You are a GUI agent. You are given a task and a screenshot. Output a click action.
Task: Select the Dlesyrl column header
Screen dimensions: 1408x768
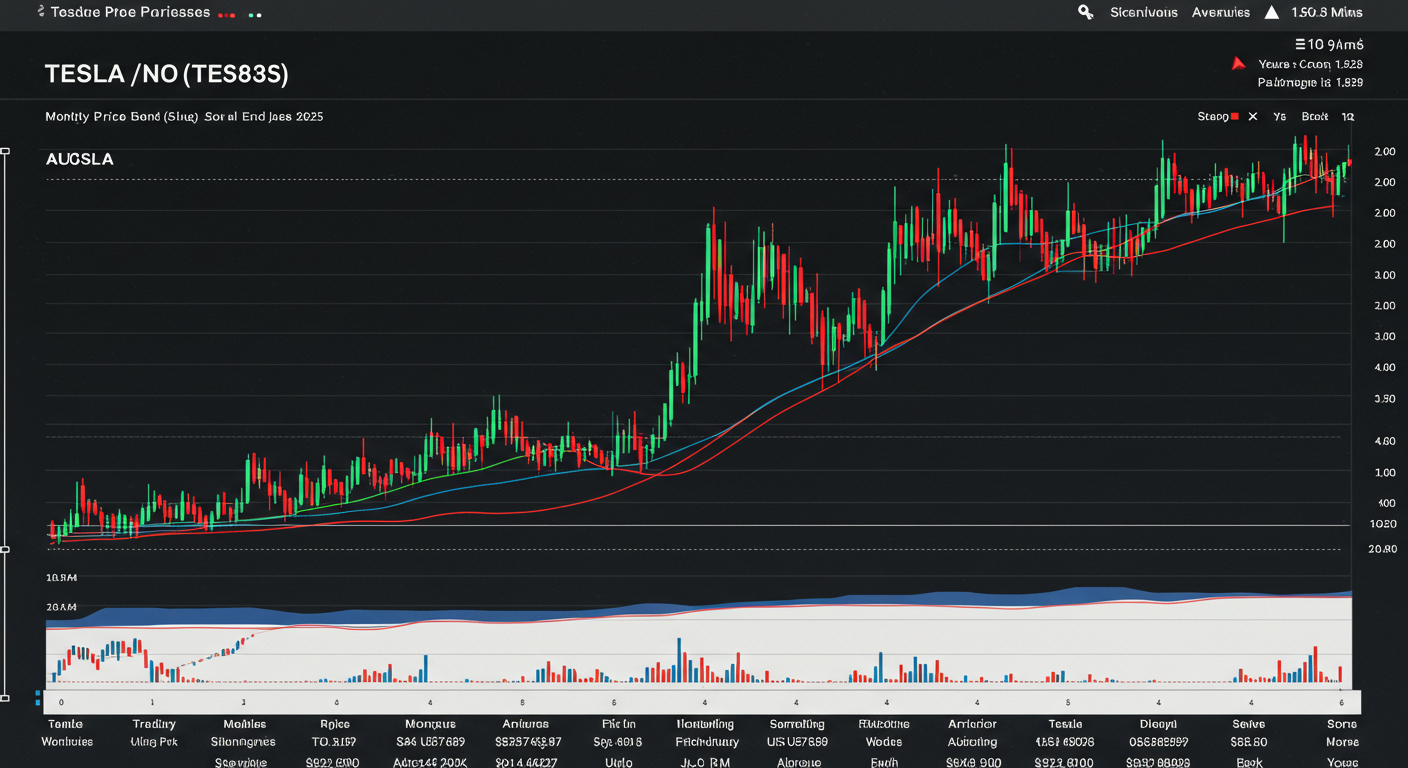tap(1157, 724)
